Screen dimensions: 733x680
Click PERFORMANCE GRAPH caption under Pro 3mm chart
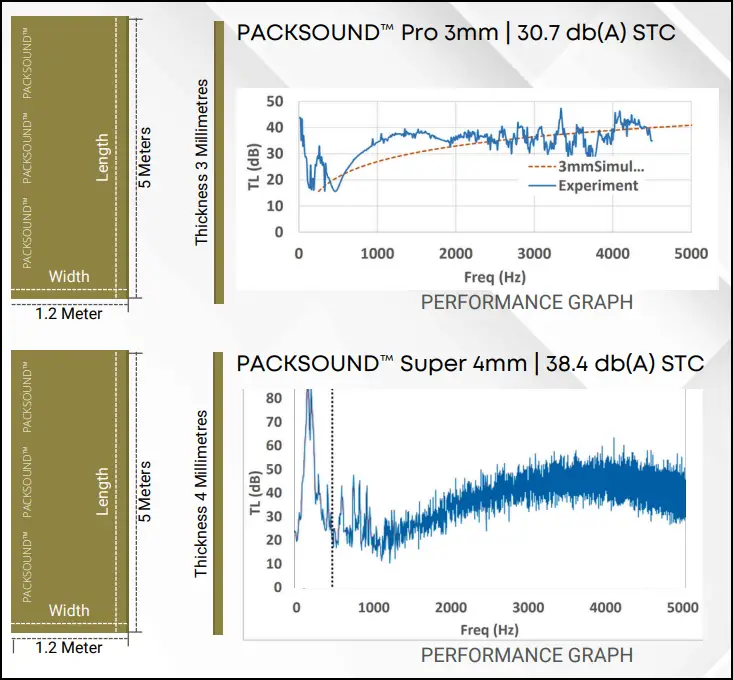(526, 301)
